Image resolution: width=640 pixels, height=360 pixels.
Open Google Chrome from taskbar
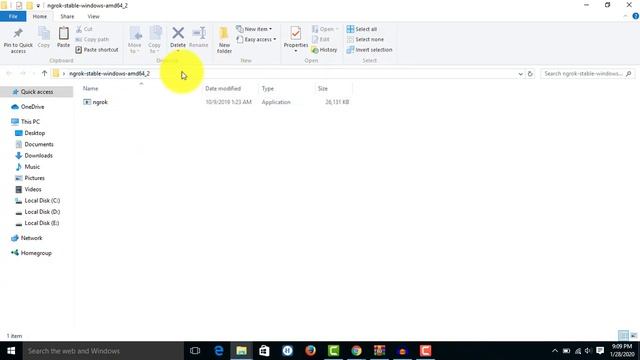pyautogui.click(x=356, y=351)
